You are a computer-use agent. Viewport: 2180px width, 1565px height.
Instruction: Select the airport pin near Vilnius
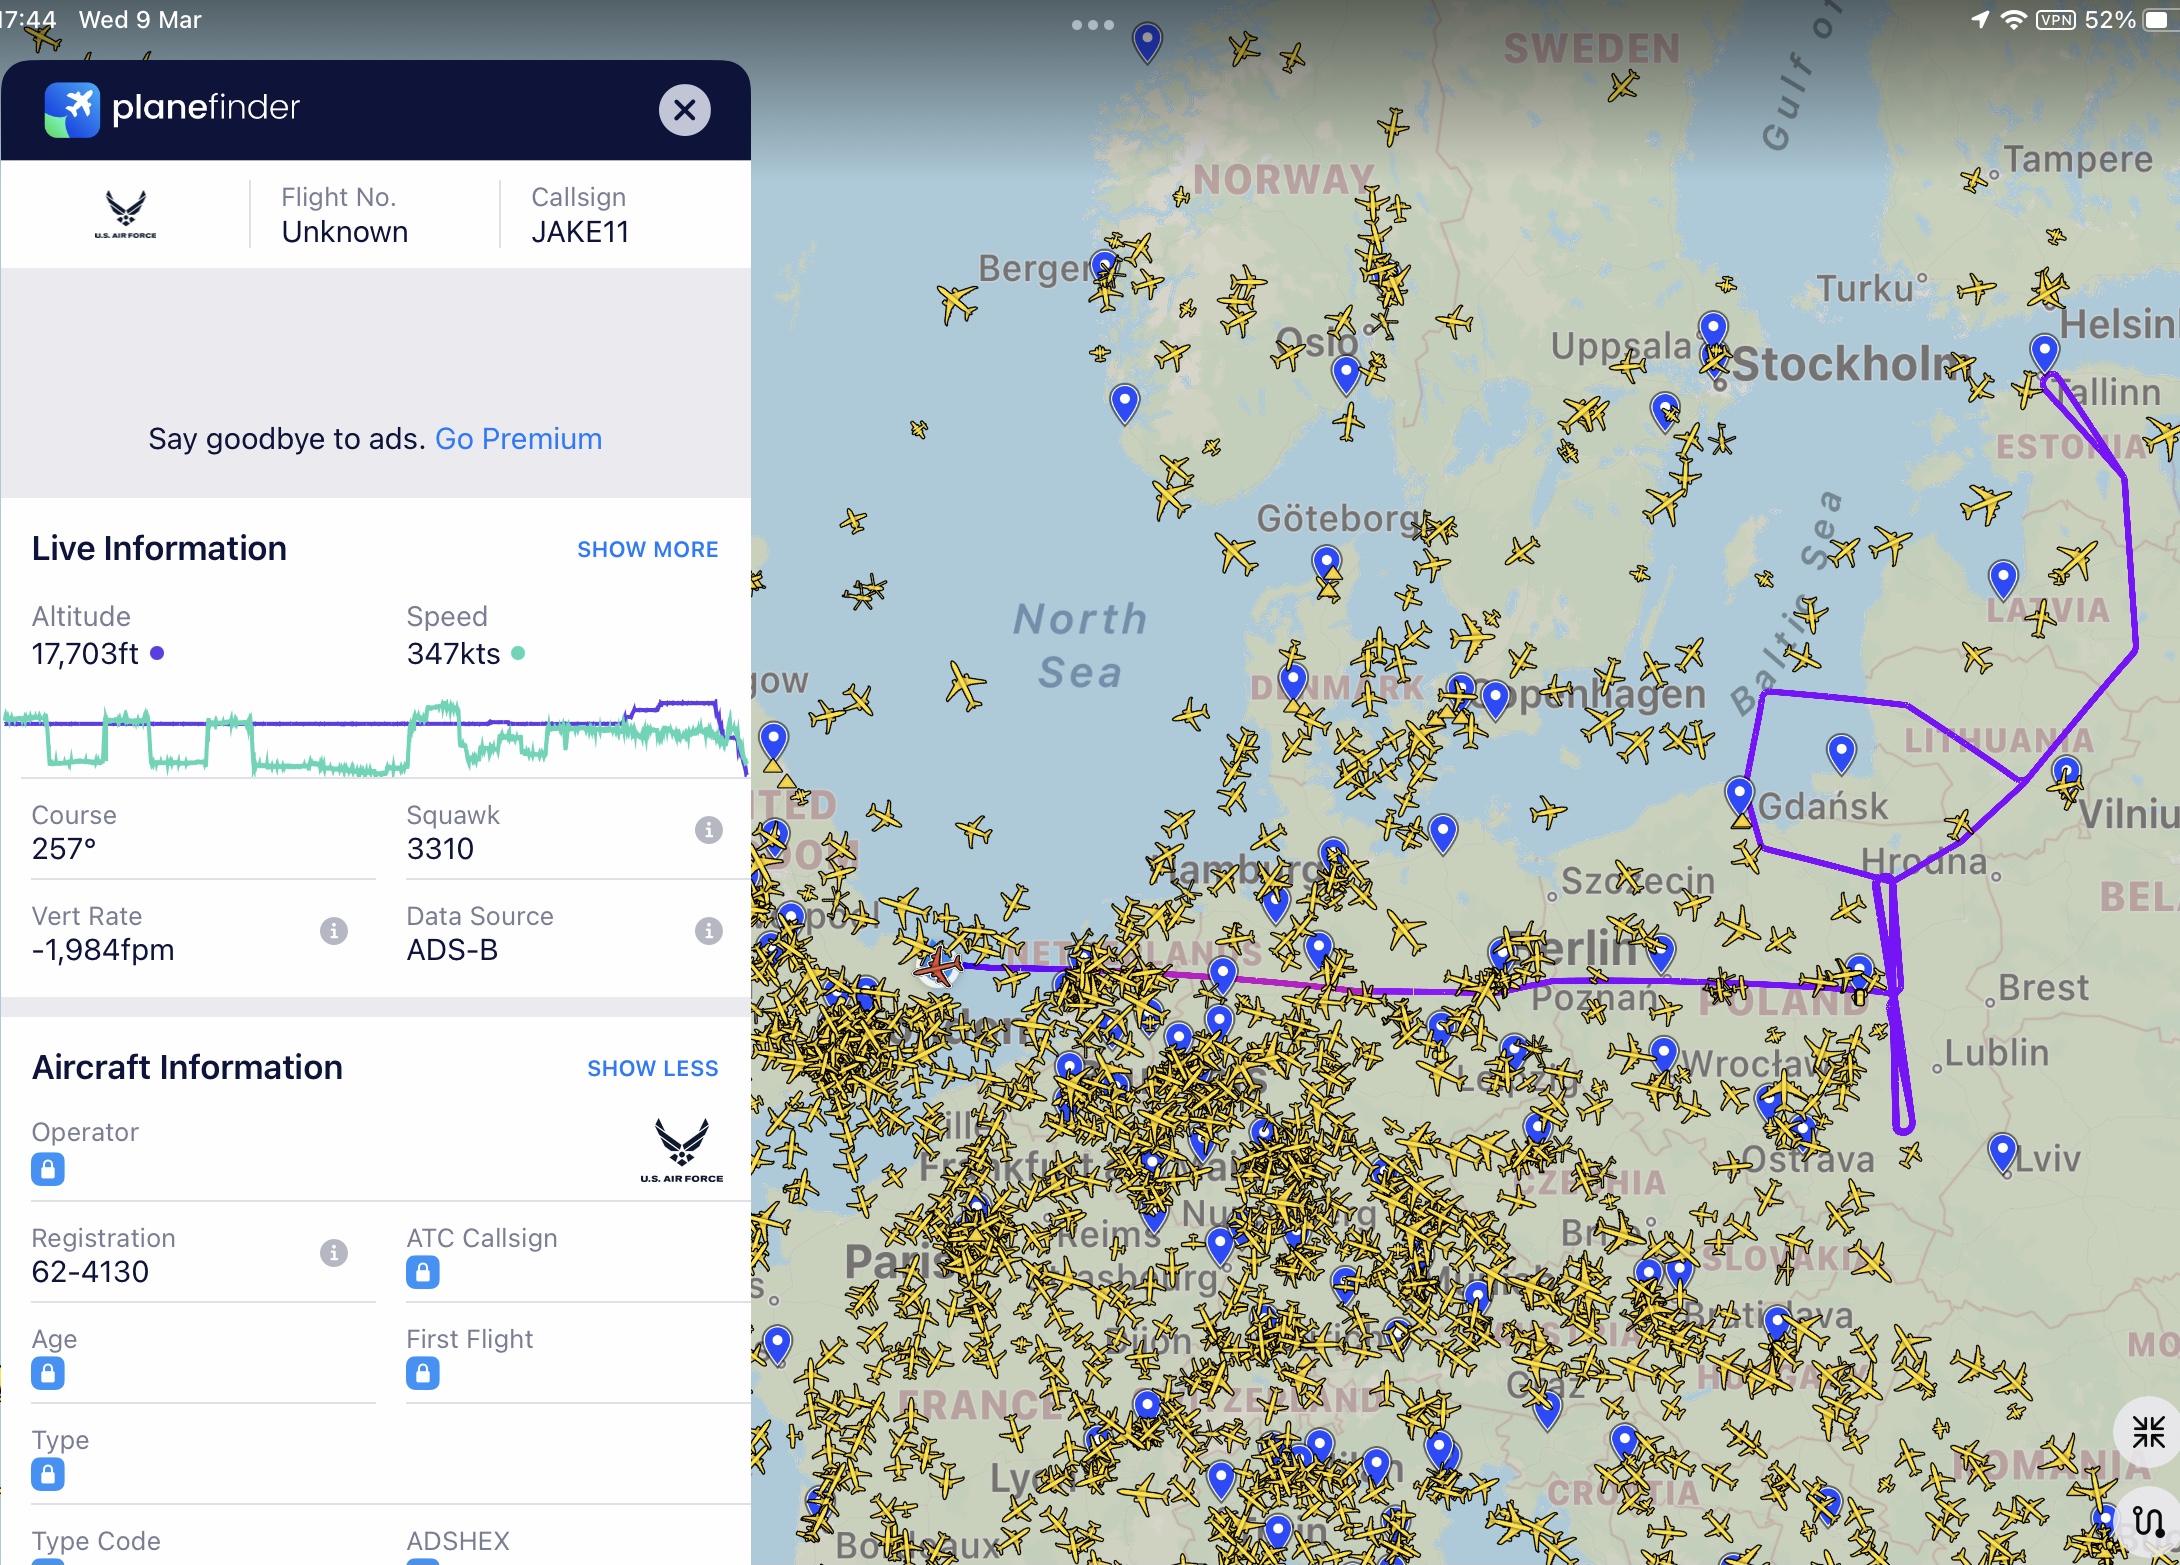point(2066,775)
